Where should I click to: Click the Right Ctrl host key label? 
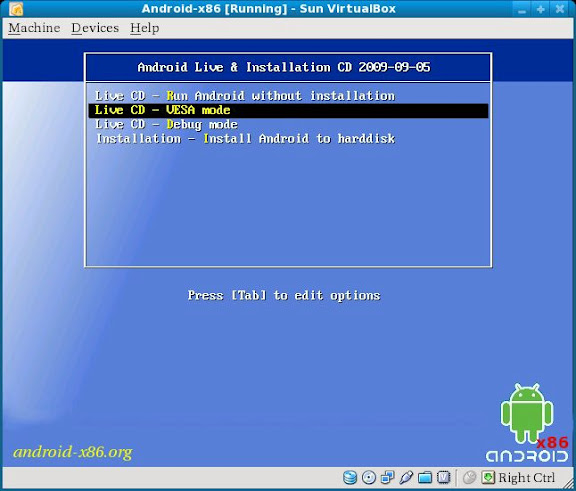click(526, 478)
